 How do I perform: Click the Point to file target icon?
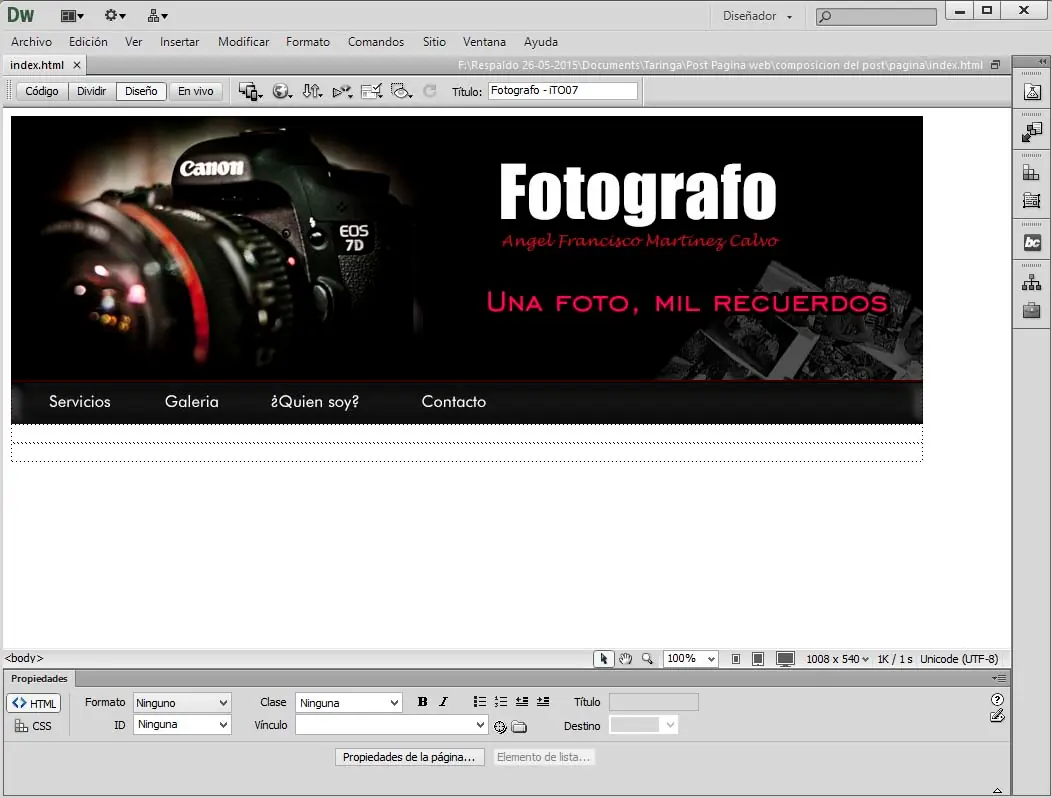pos(500,726)
